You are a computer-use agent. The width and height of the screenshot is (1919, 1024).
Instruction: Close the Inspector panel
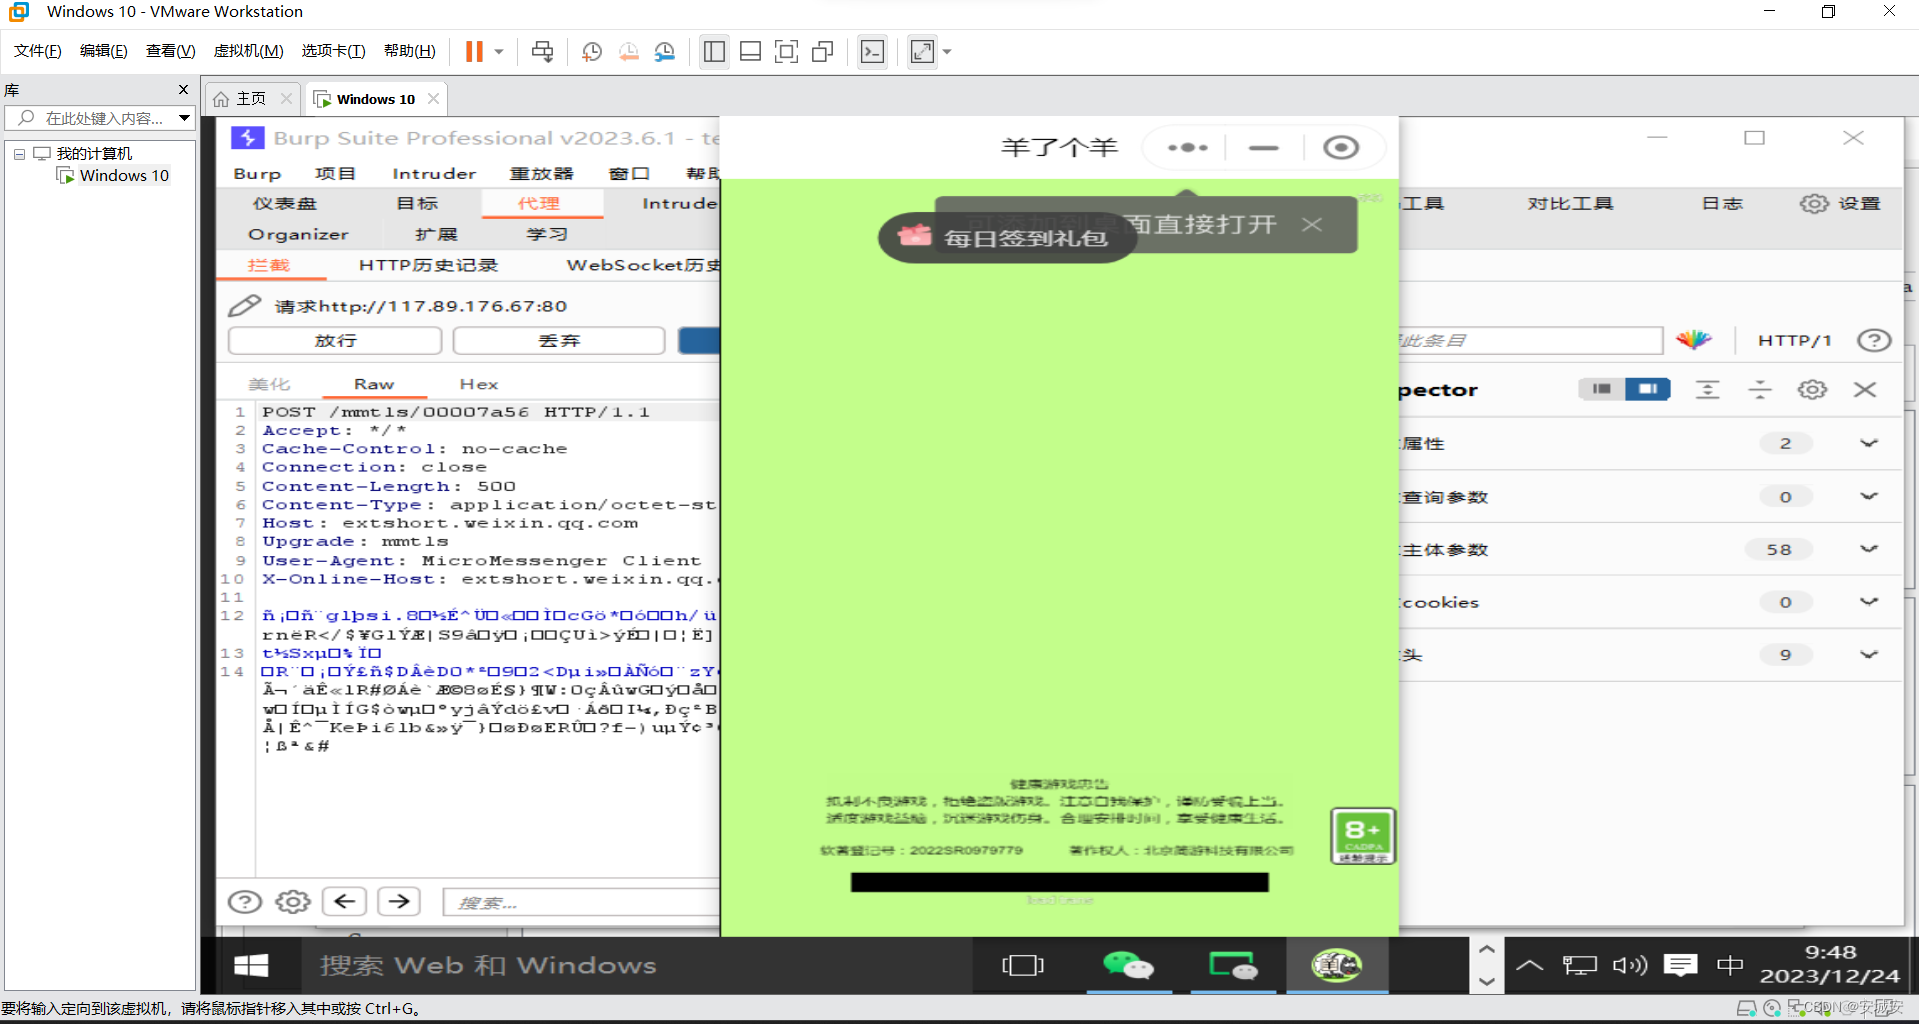1865,390
